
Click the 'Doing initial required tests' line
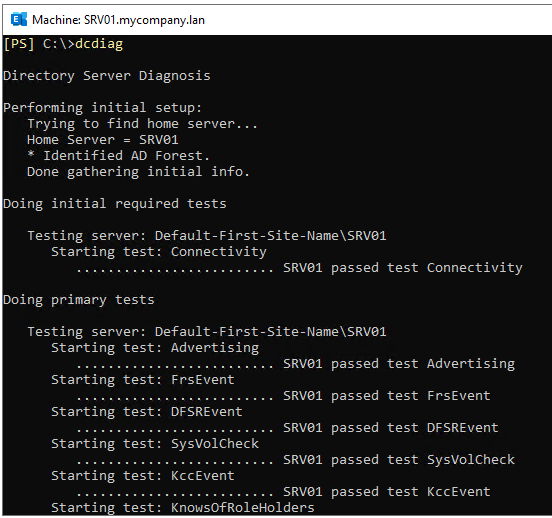tap(115, 204)
